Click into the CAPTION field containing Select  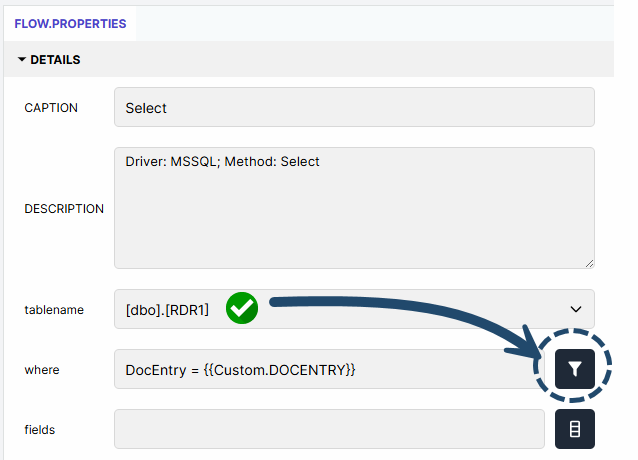354,107
